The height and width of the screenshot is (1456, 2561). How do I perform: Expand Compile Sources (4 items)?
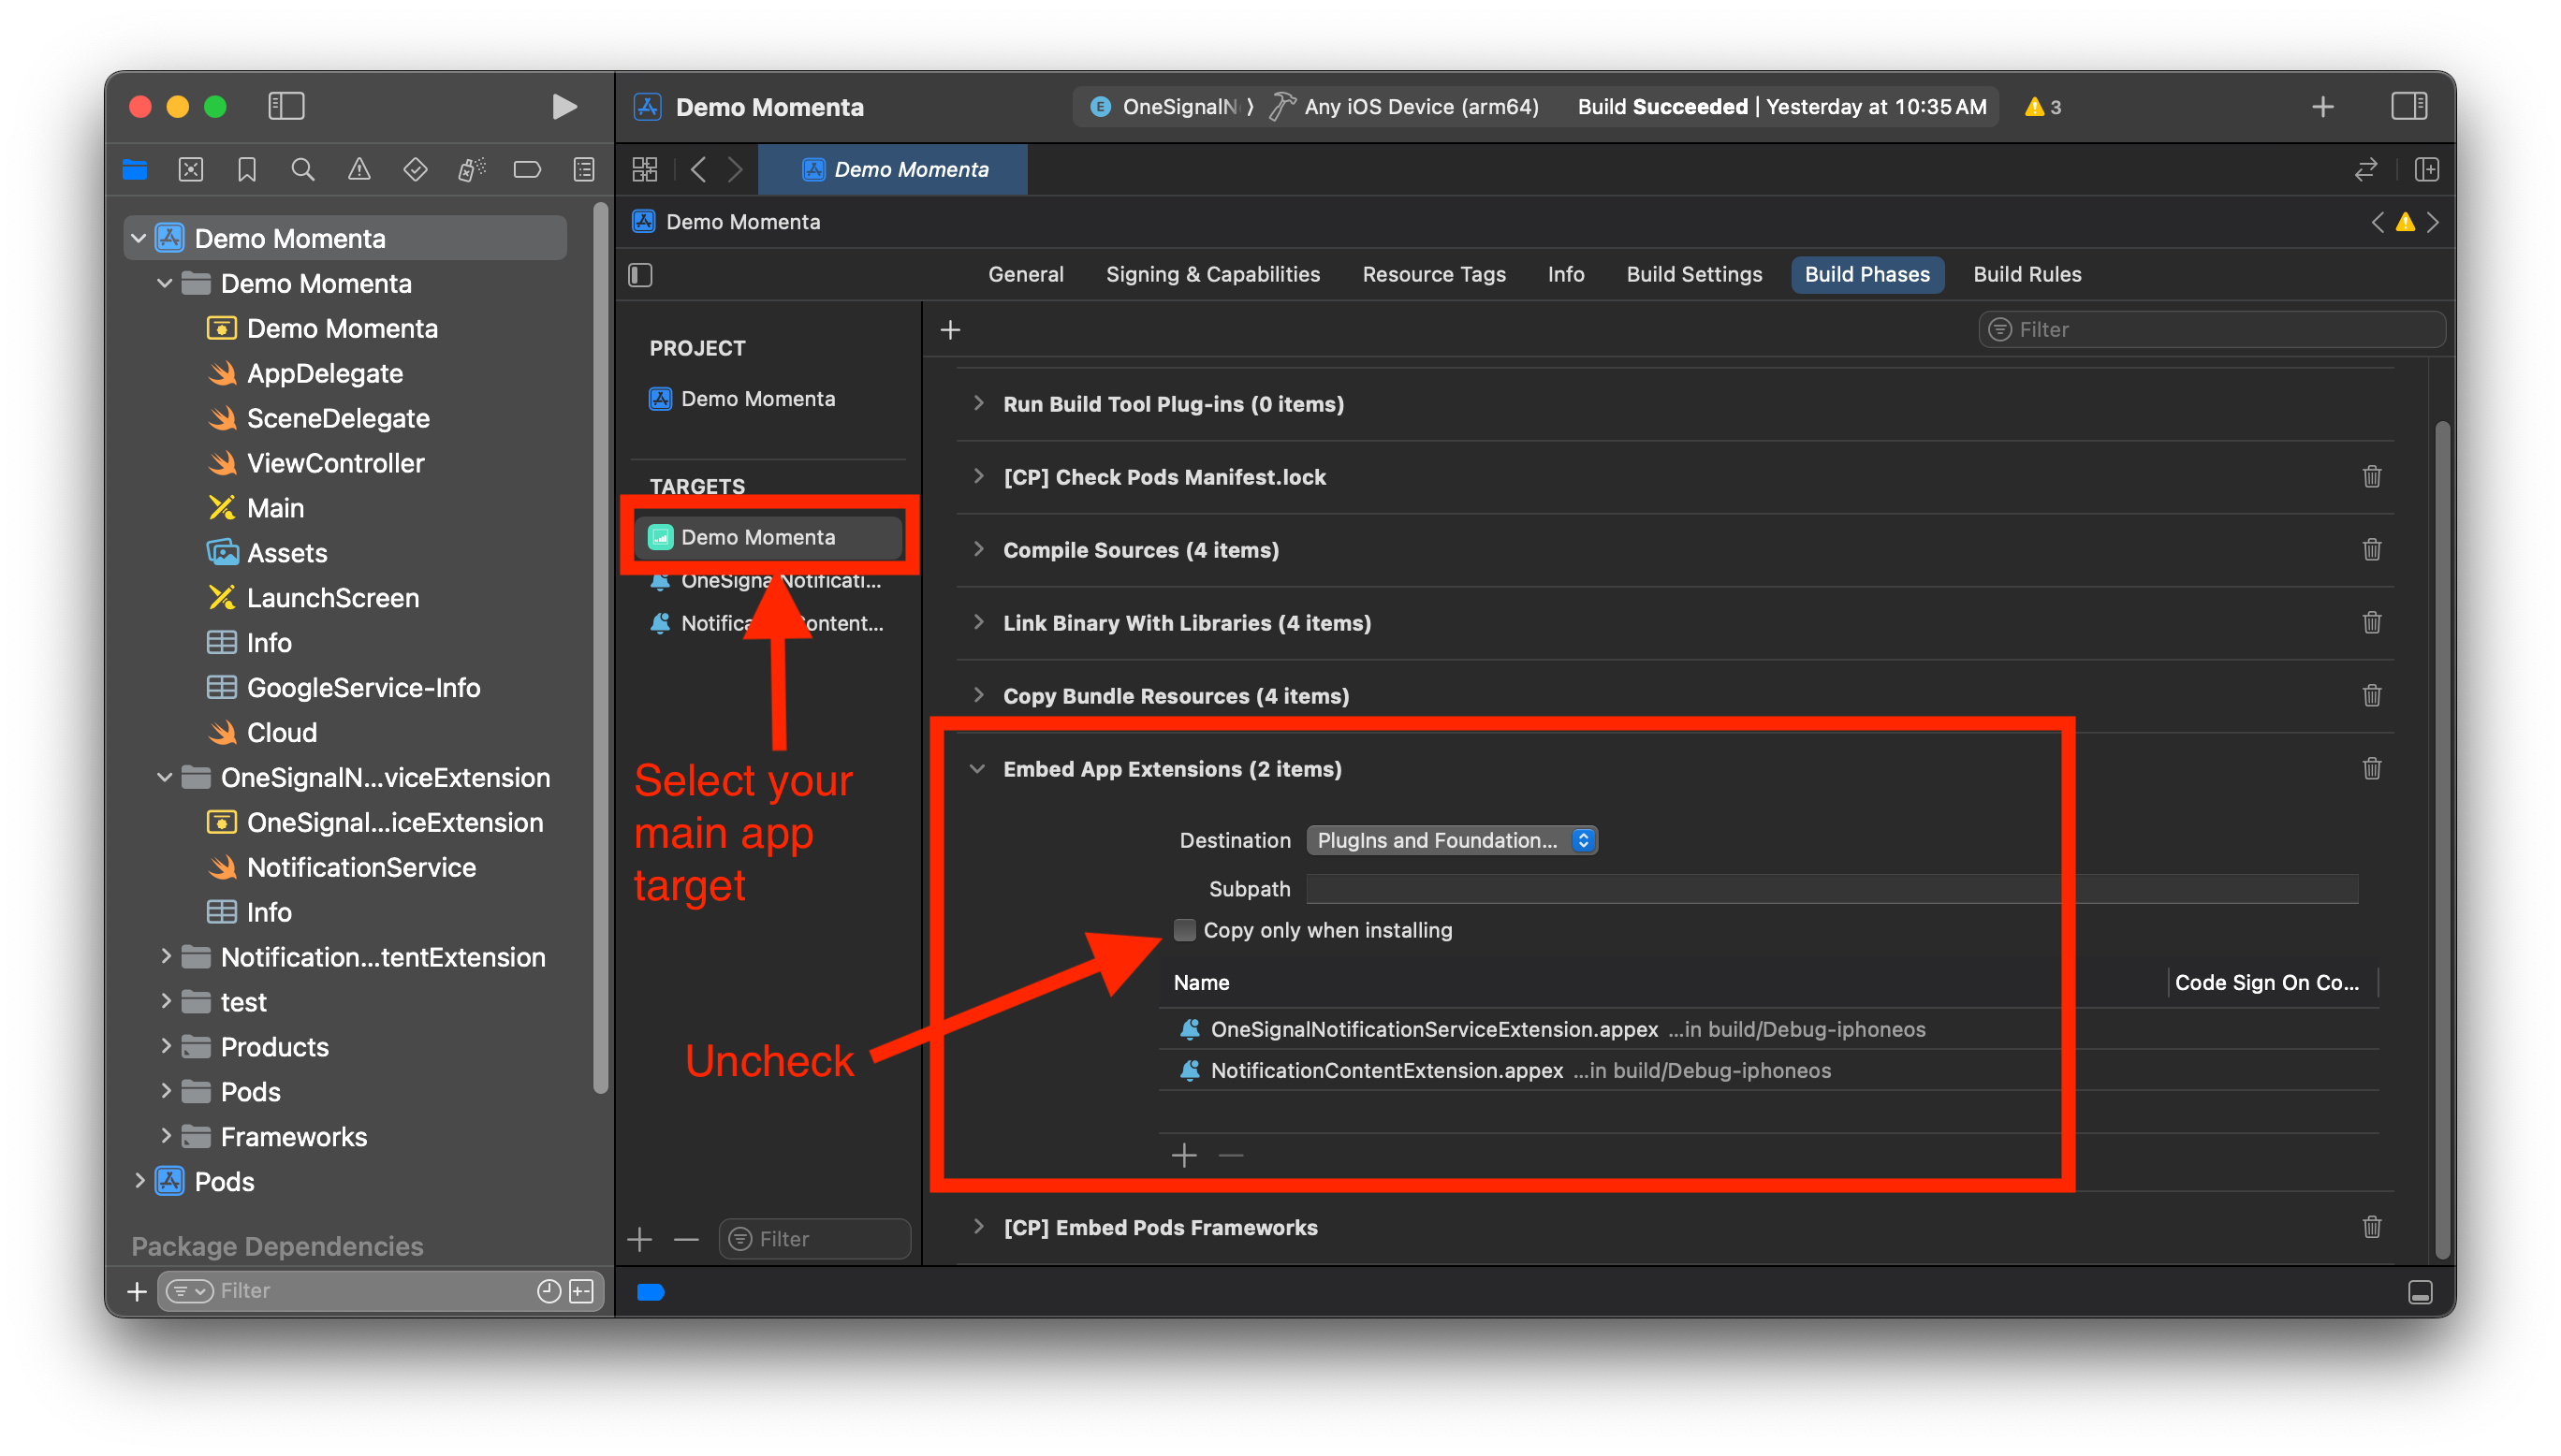[x=978, y=550]
